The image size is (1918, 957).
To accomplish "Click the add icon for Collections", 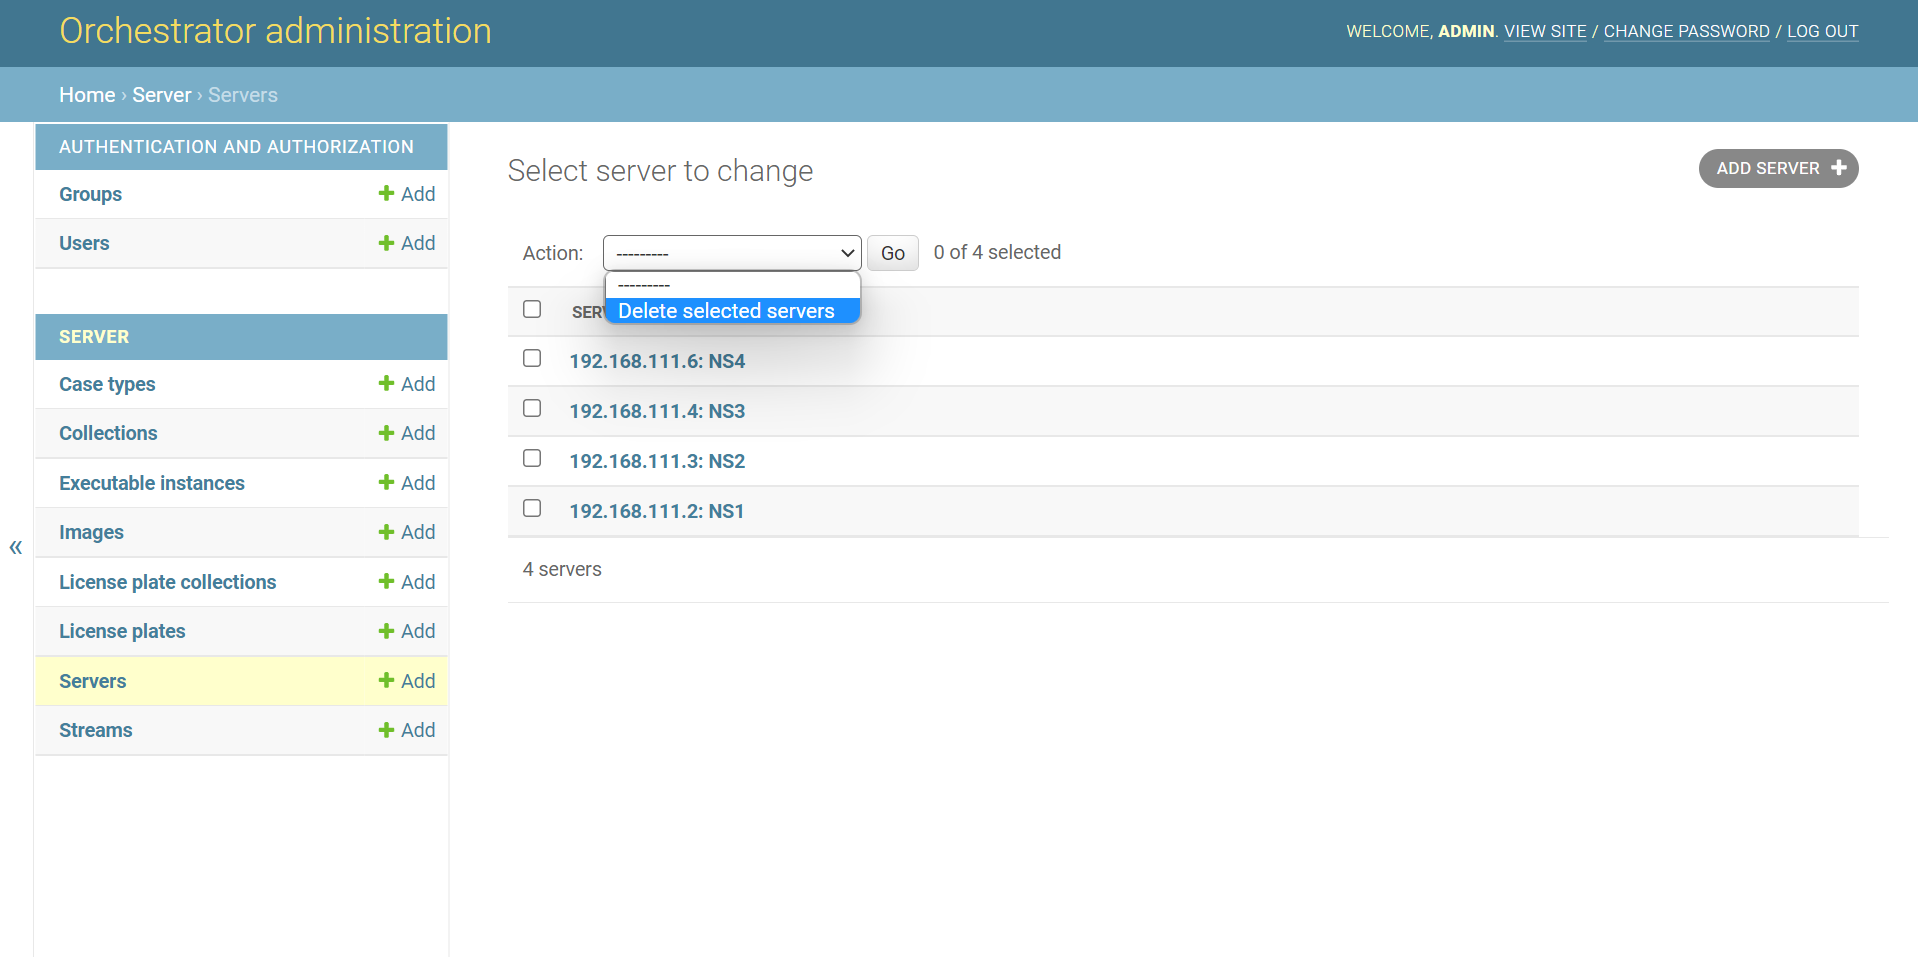I will pyautogui.click(x=386, y=433).
